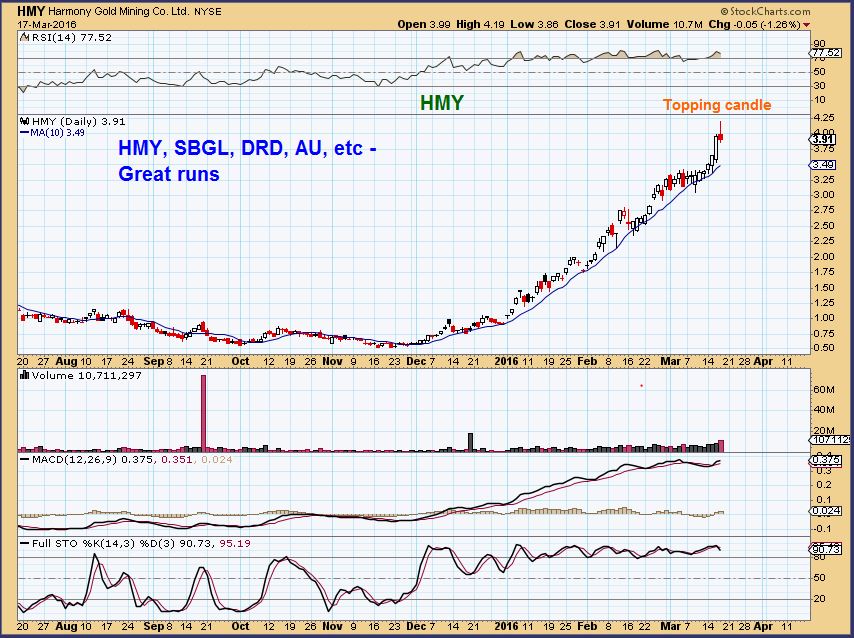Click the green HMY chart title annotation

click(x=442, y=102)
